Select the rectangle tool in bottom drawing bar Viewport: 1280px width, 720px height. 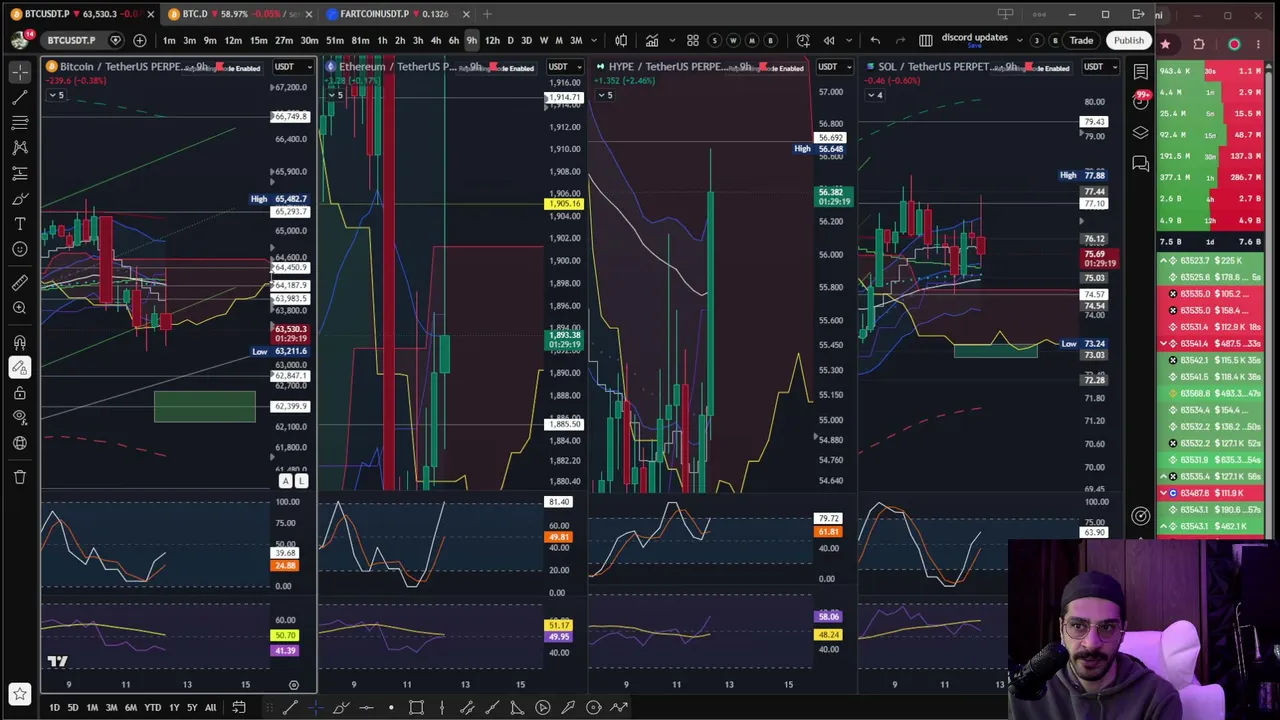click(x=416, y=707)
